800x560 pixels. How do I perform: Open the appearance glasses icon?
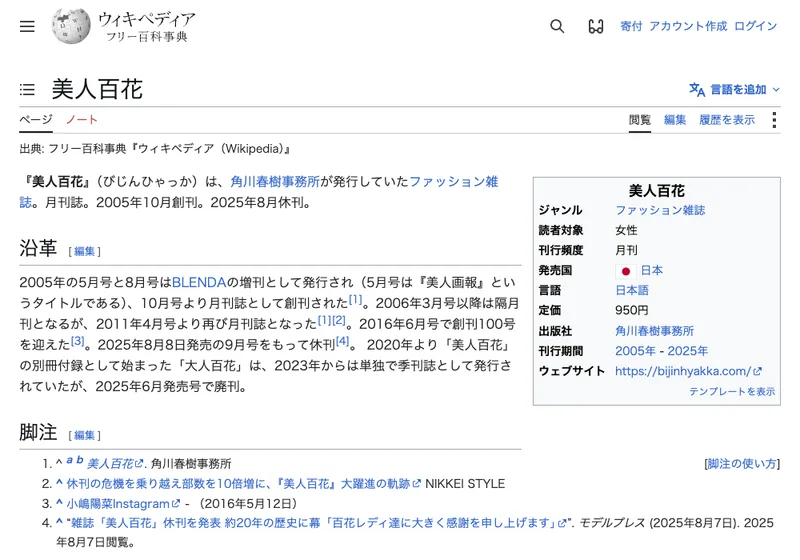(596, 26)
